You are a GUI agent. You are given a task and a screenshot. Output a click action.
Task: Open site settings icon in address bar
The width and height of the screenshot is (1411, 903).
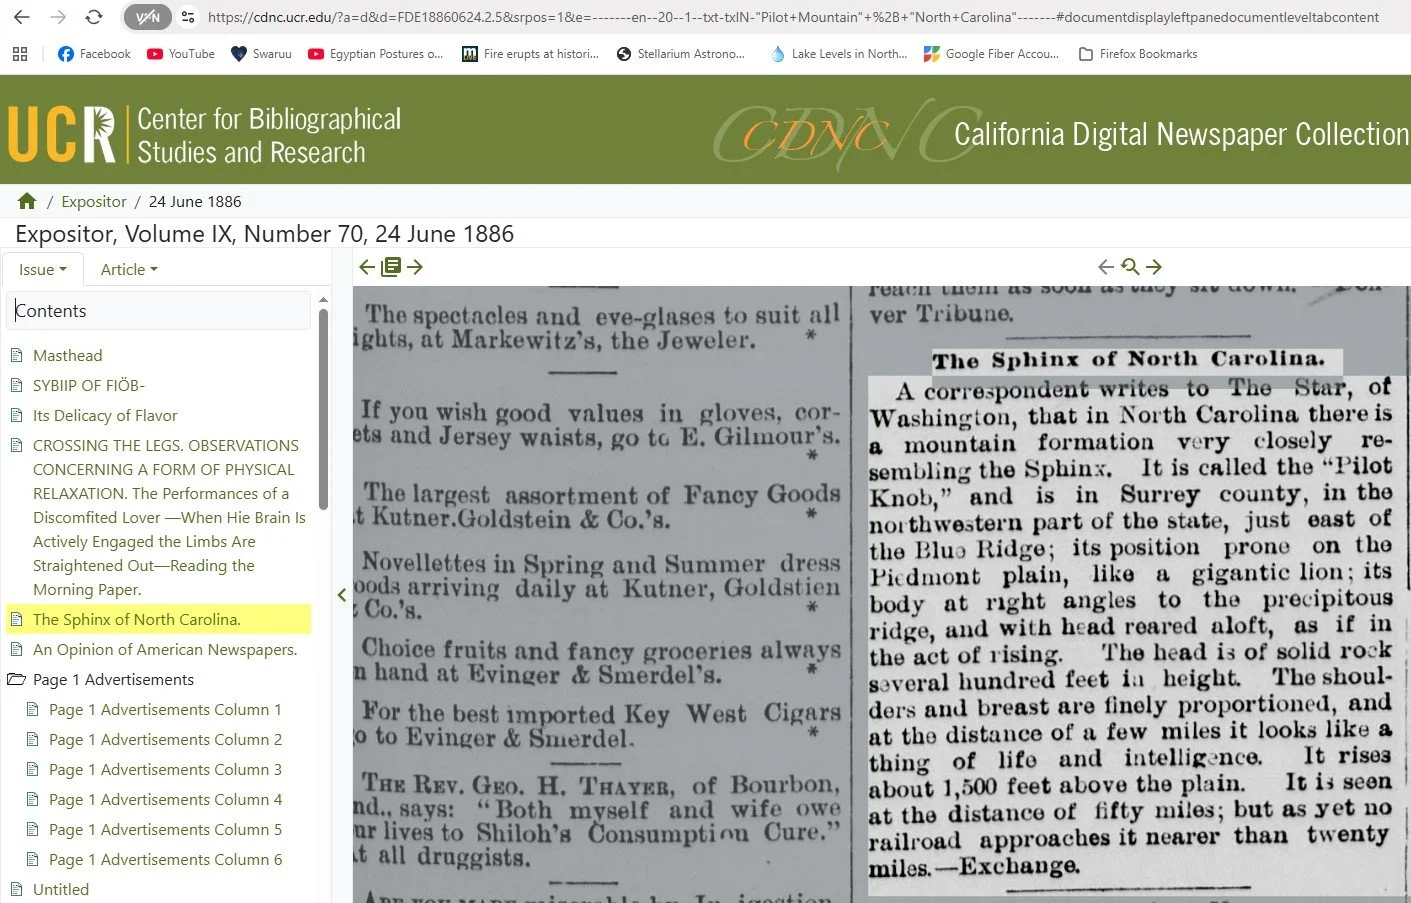point(188,17)
